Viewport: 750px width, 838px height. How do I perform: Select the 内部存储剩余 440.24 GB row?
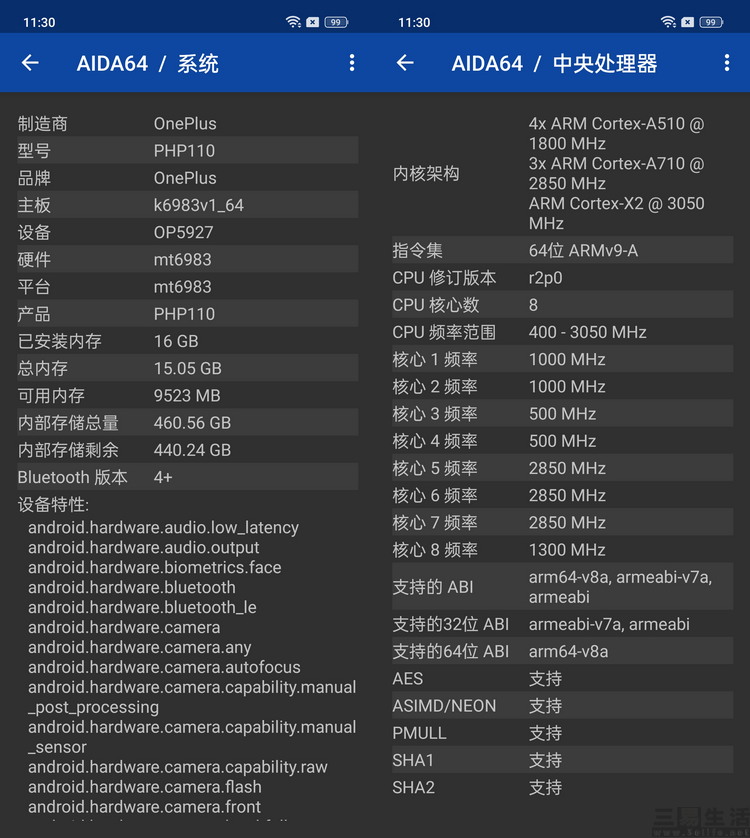tap(188, 450)
